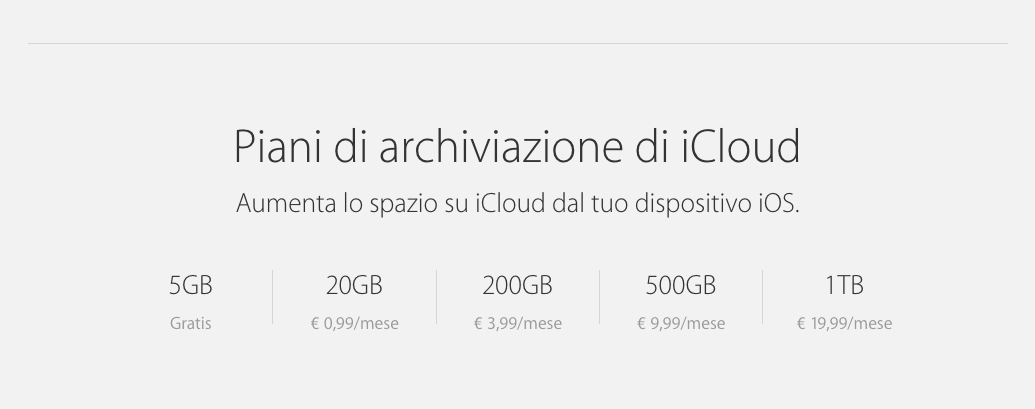Click the € 19,99/mese price

[844, 324]
